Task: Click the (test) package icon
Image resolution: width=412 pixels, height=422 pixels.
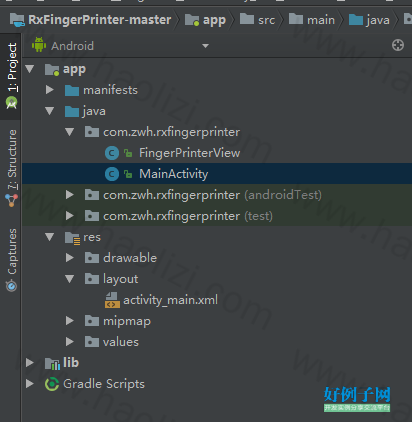Action: [92, 216]
